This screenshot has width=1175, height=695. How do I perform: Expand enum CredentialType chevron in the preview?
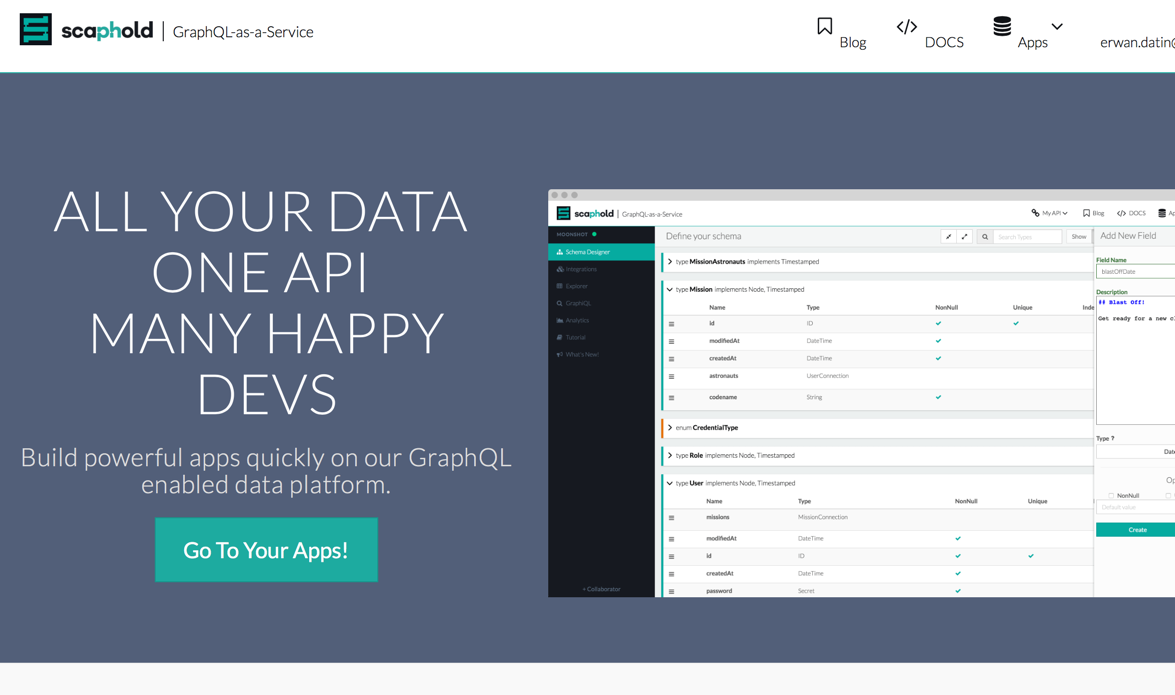click(x=670, y=427)
